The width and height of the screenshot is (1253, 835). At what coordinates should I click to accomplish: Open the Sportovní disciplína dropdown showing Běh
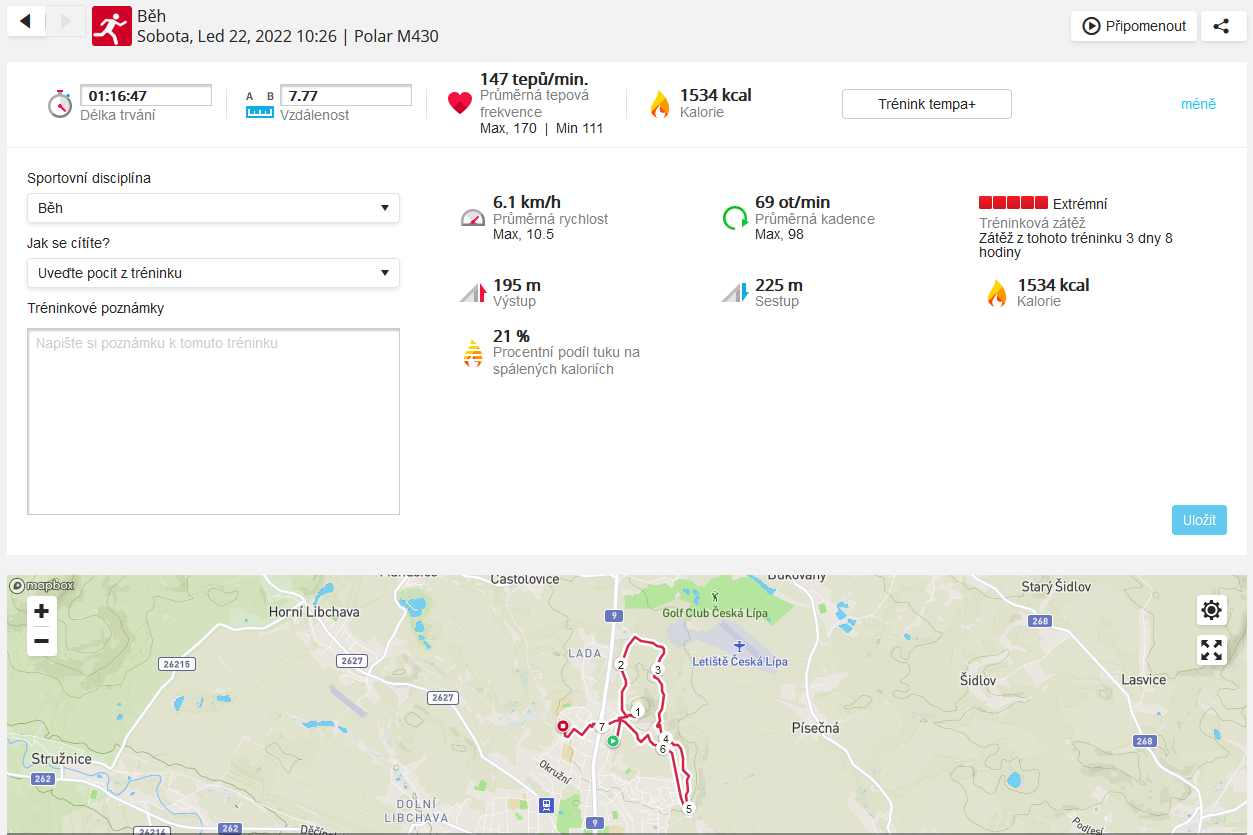[x=213, y=208]
